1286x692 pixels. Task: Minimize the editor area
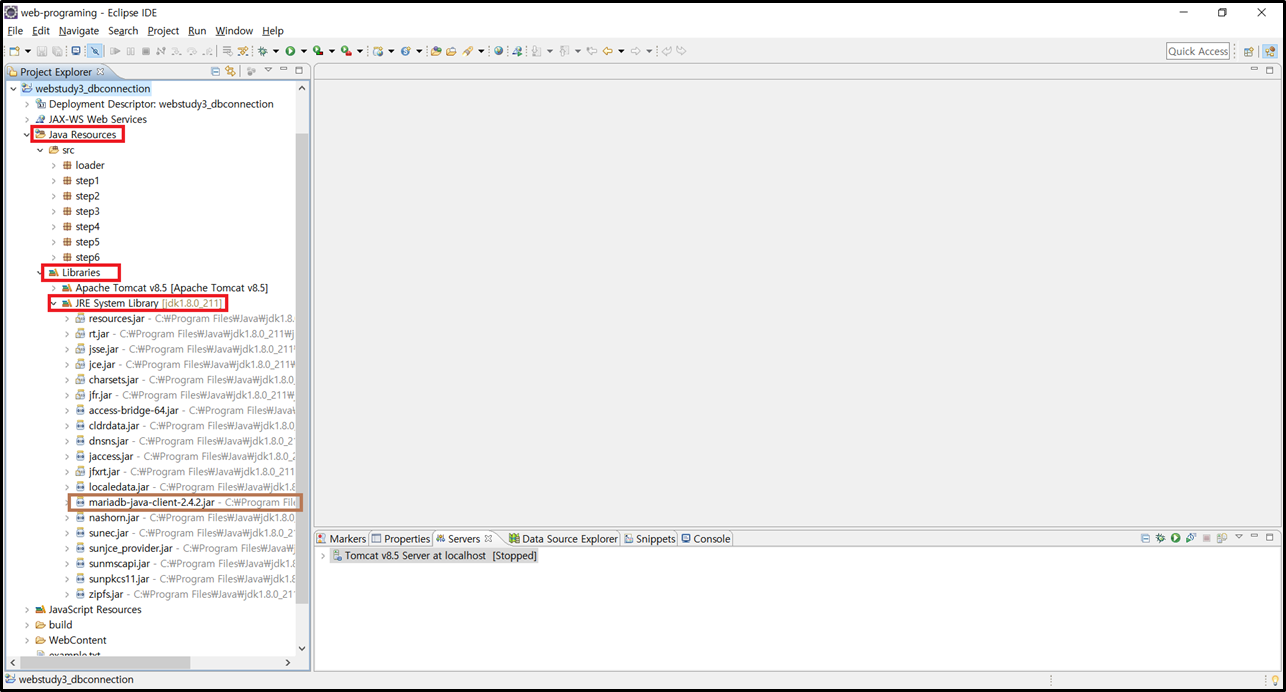(x=1255, y=70)
